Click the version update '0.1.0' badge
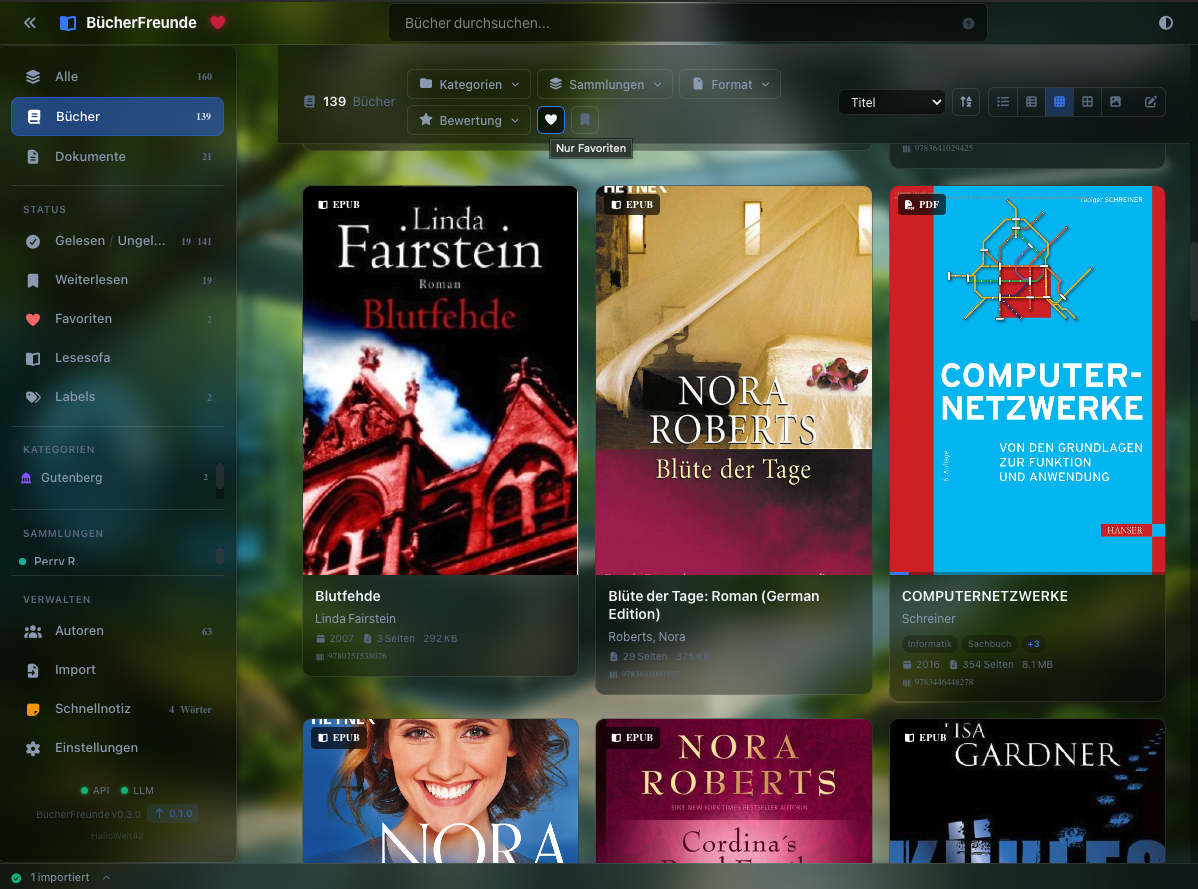 (x=173, y=813)
